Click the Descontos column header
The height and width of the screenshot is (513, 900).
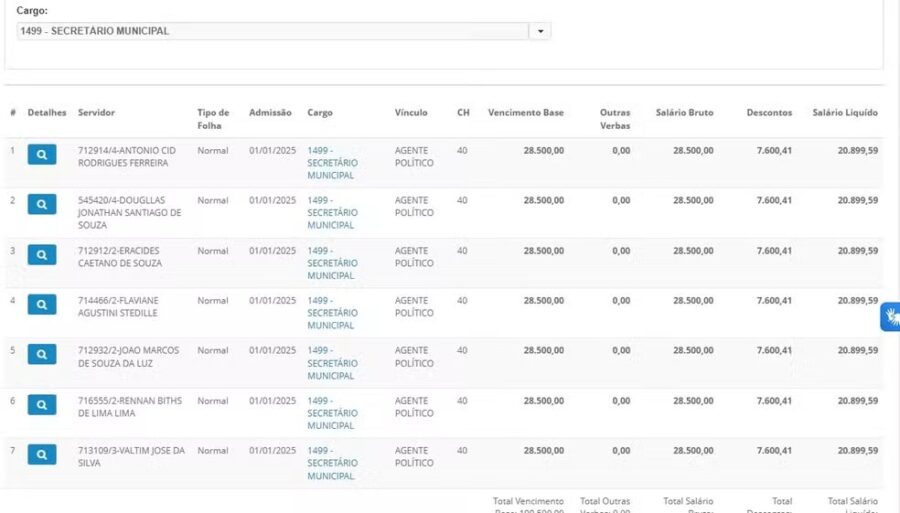(x=768, y=113)
